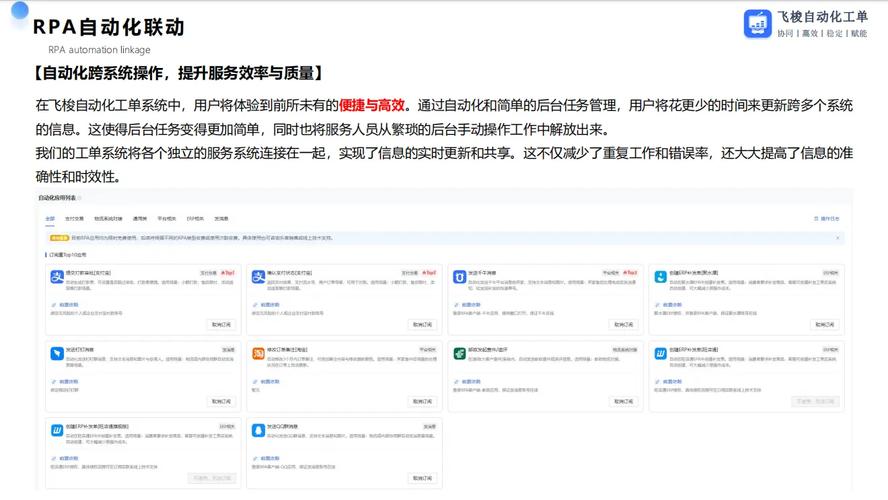Open 前置步骤 on 确认支付状态 card

(x=270, y=305)
